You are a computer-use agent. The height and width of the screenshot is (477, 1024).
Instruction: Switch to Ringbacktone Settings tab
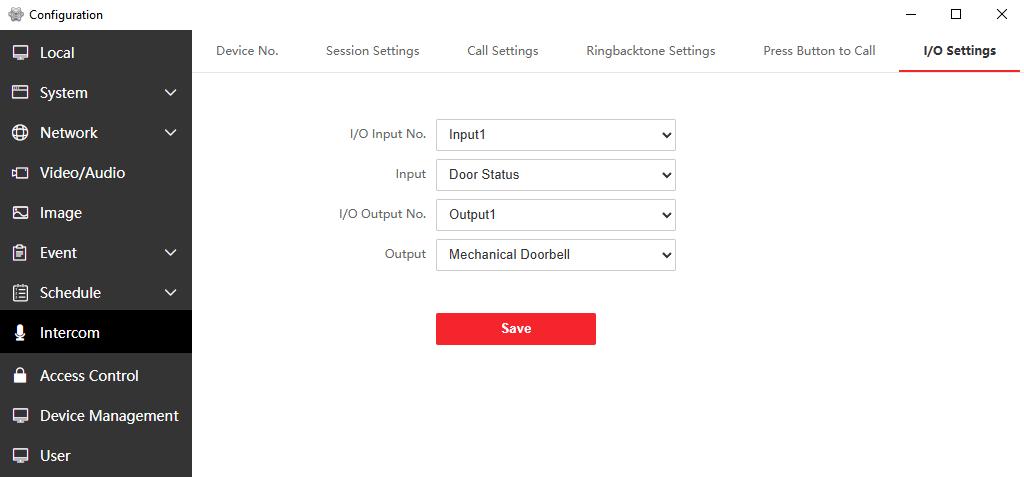coord(650,51)
